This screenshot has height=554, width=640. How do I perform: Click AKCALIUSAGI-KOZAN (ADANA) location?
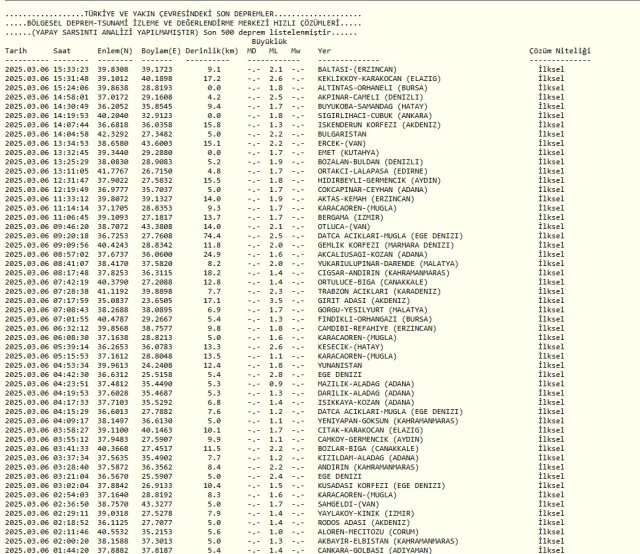pyautogui.click(x=372, y=254)
